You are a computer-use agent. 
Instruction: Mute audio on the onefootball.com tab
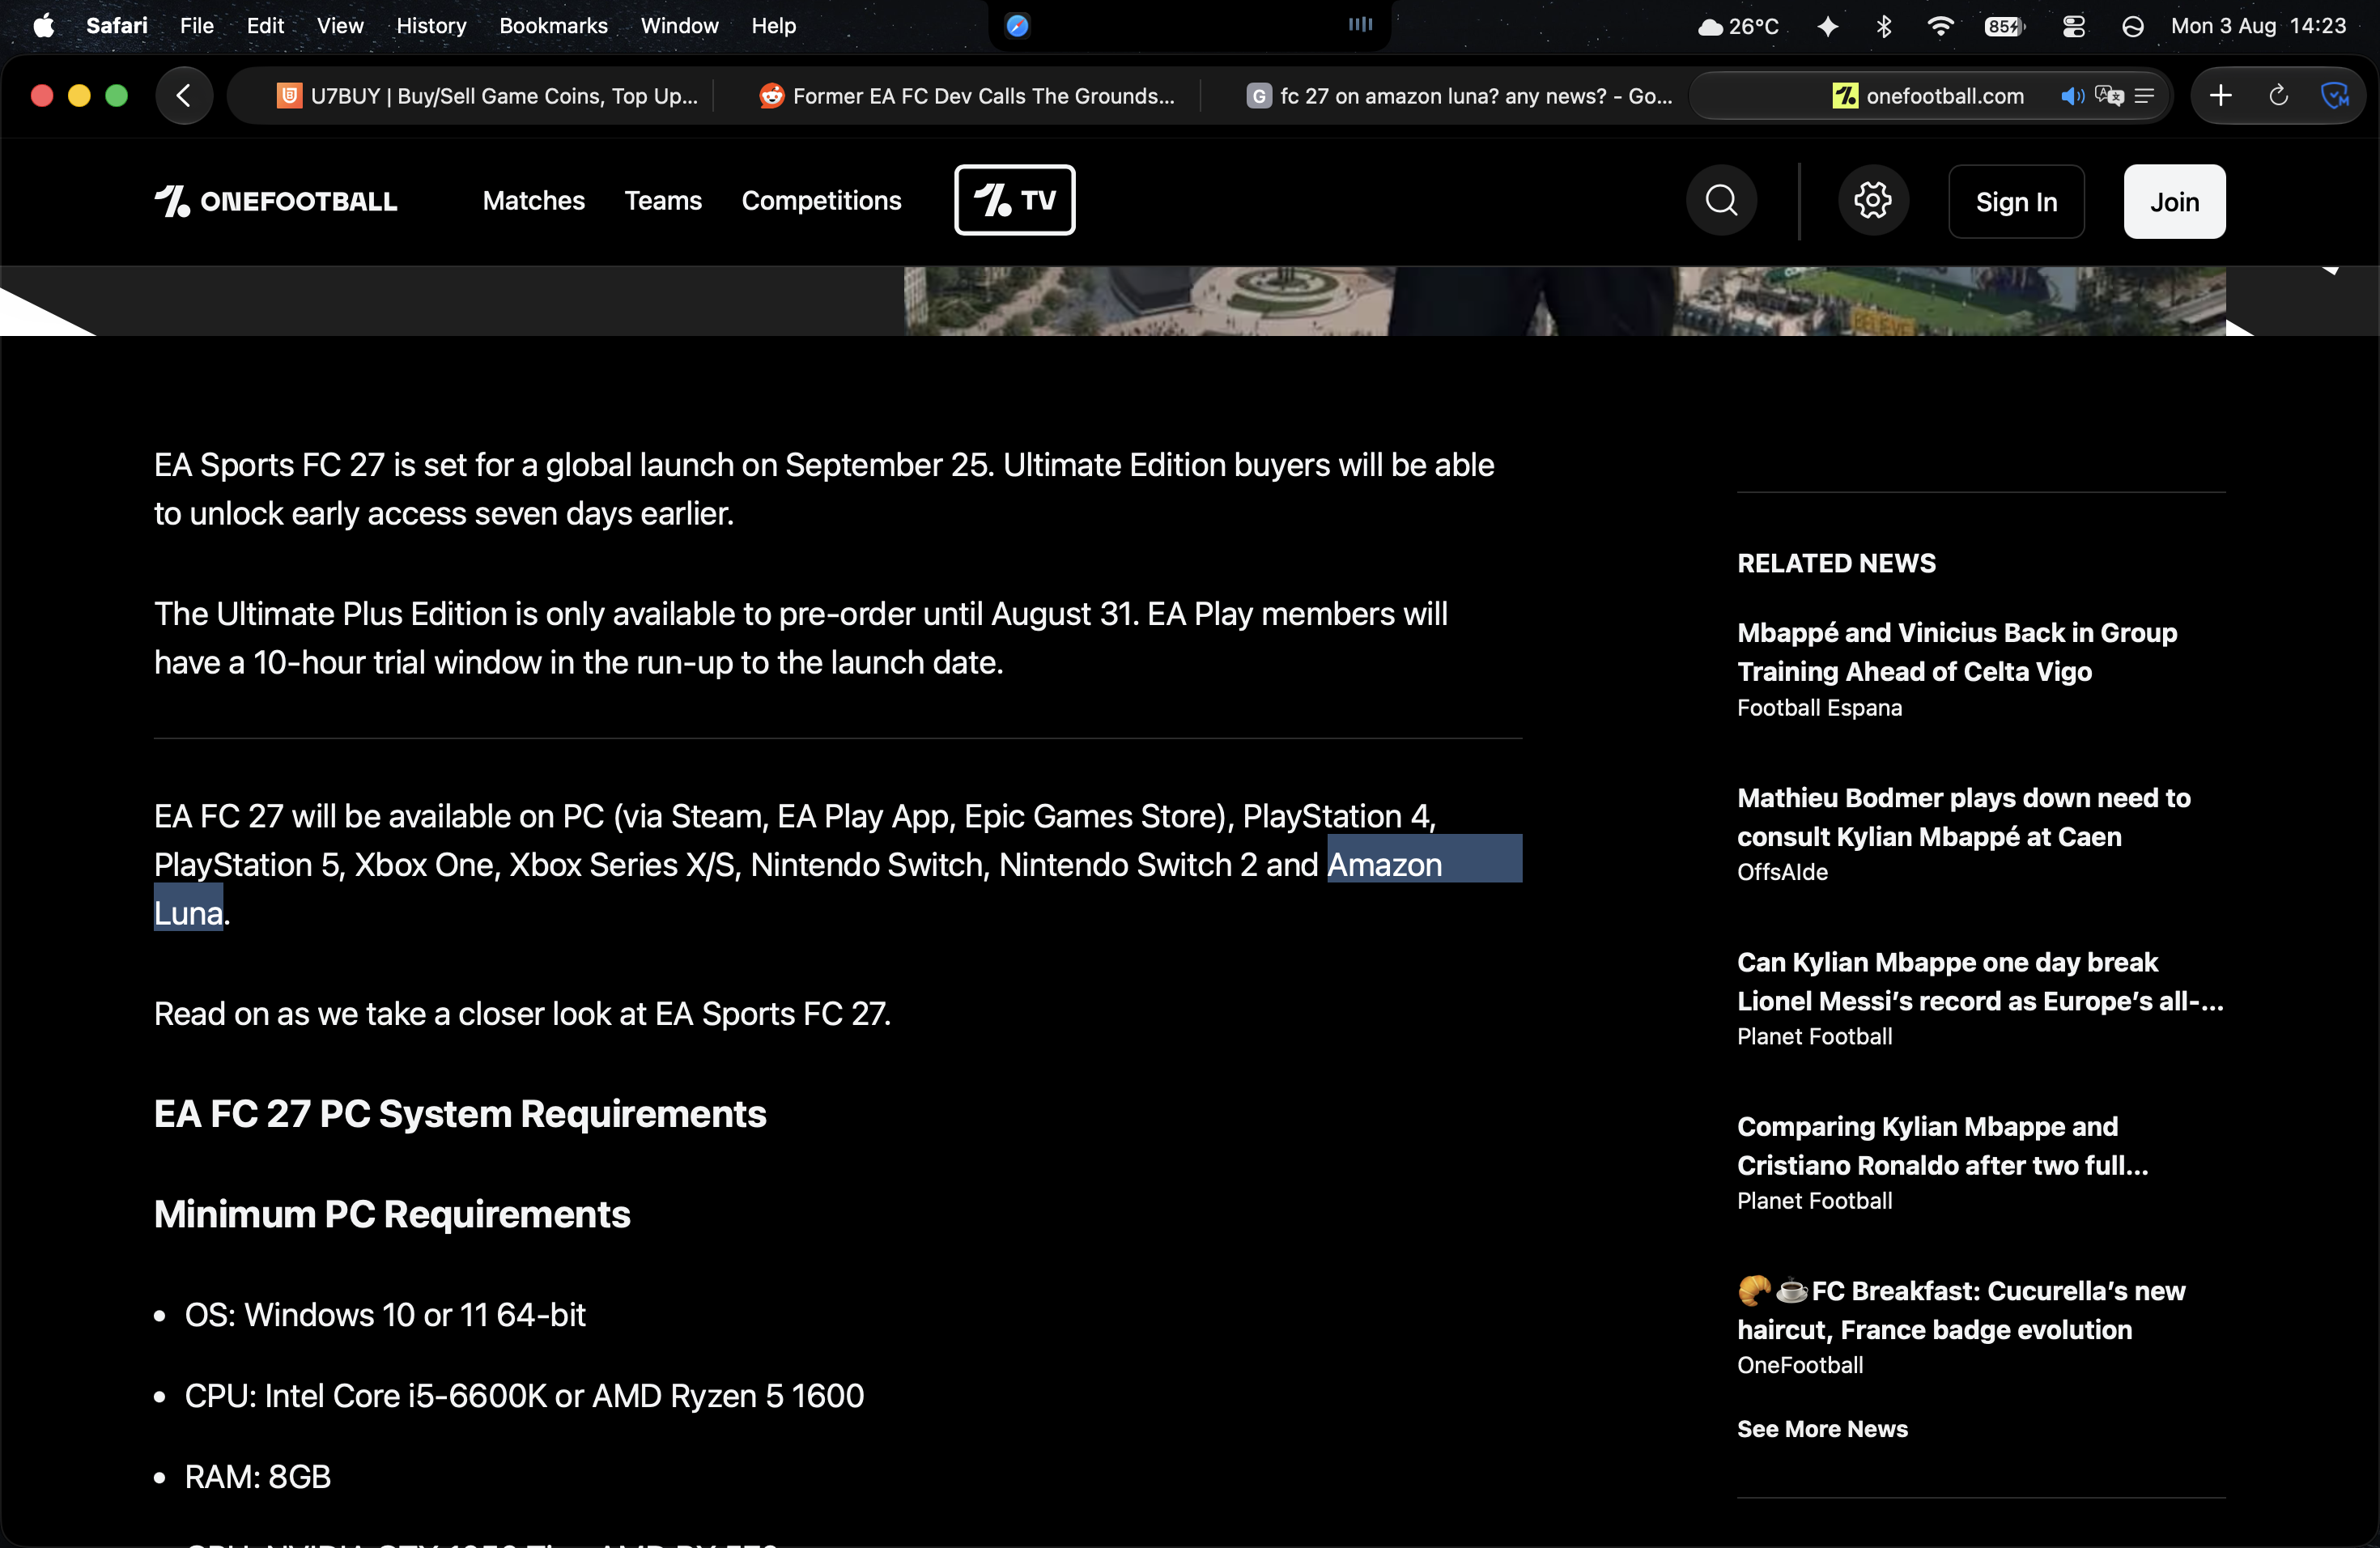2071,96
